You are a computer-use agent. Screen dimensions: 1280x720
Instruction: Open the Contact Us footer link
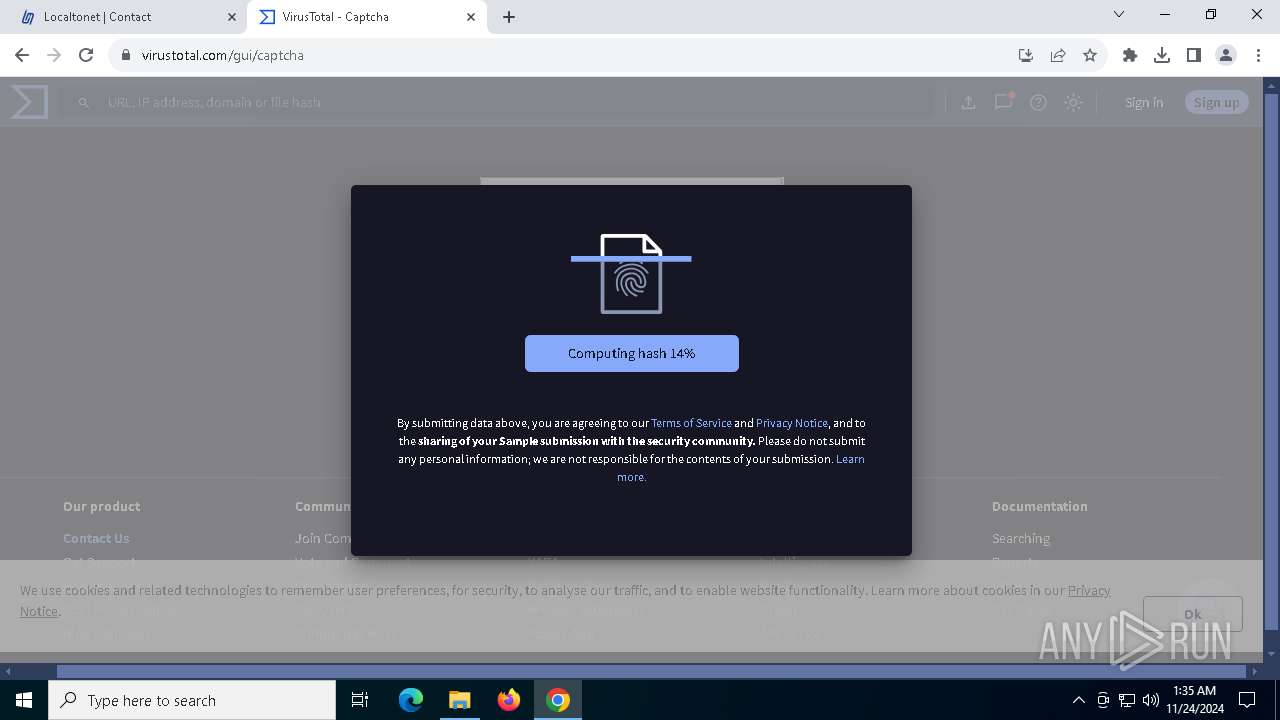(x=96, y=538)
